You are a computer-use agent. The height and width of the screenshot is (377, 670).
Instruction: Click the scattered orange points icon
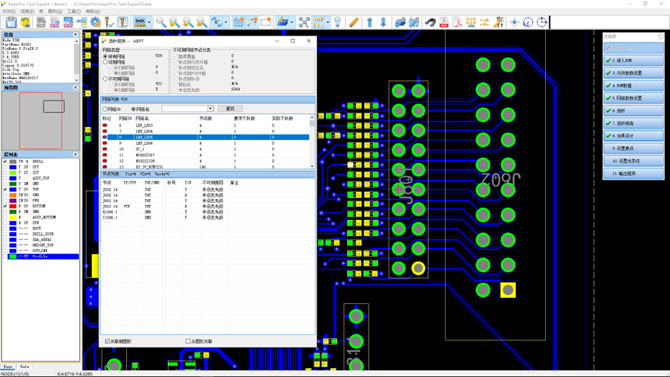(x=252, y=22)
